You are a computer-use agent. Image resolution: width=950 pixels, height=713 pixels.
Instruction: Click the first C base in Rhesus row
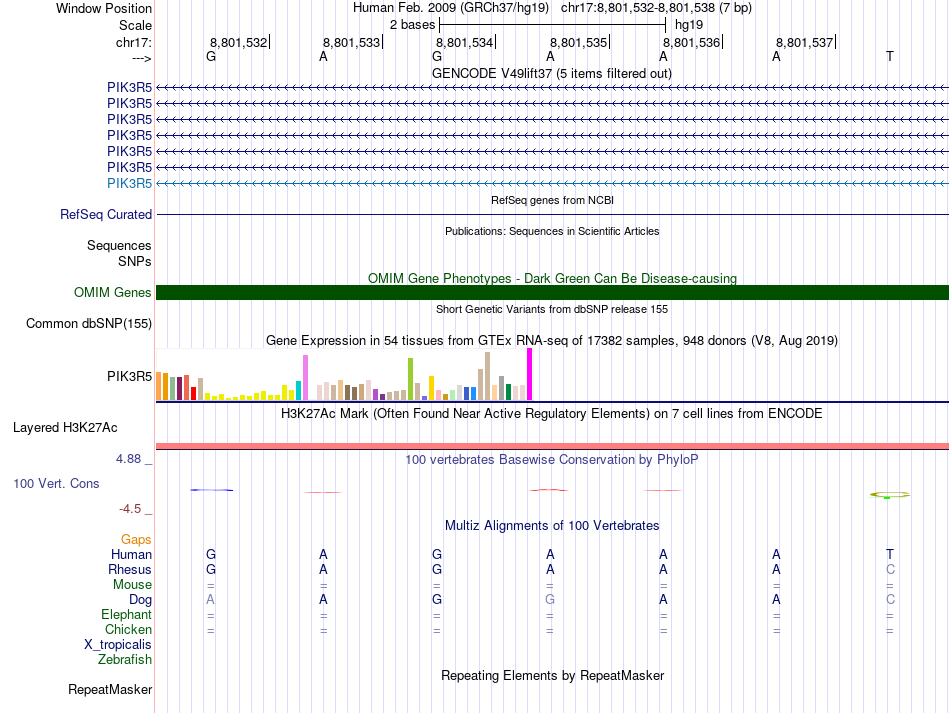click(890, 569)
